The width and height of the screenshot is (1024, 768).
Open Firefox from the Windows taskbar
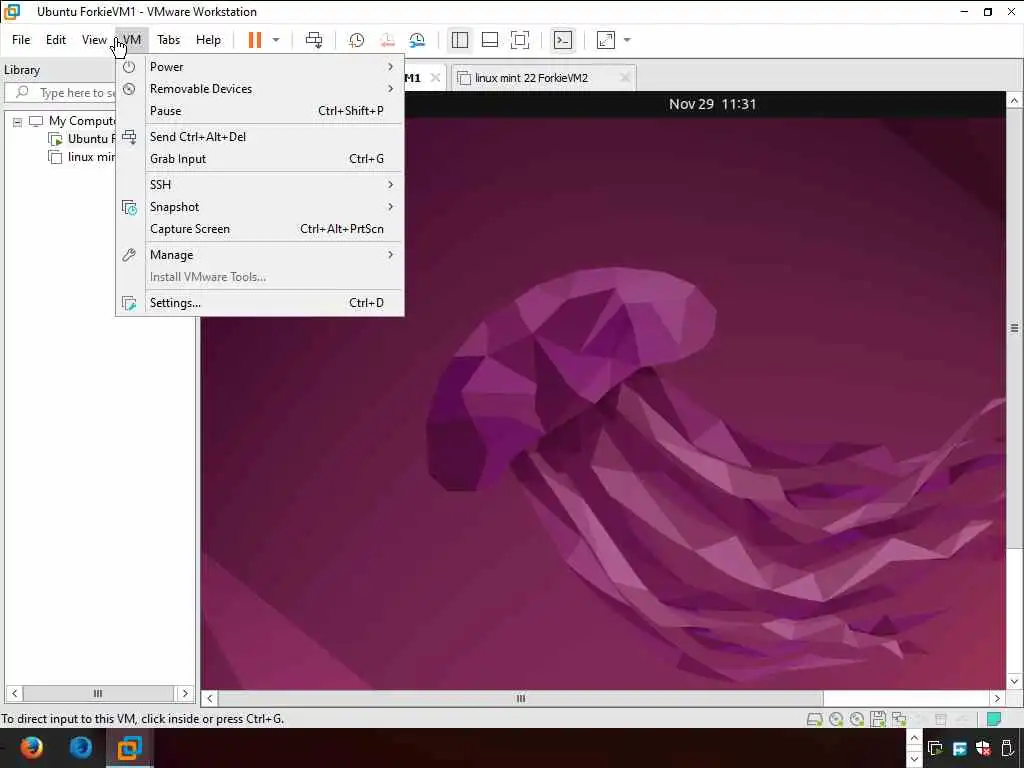(x=31, y=748)
